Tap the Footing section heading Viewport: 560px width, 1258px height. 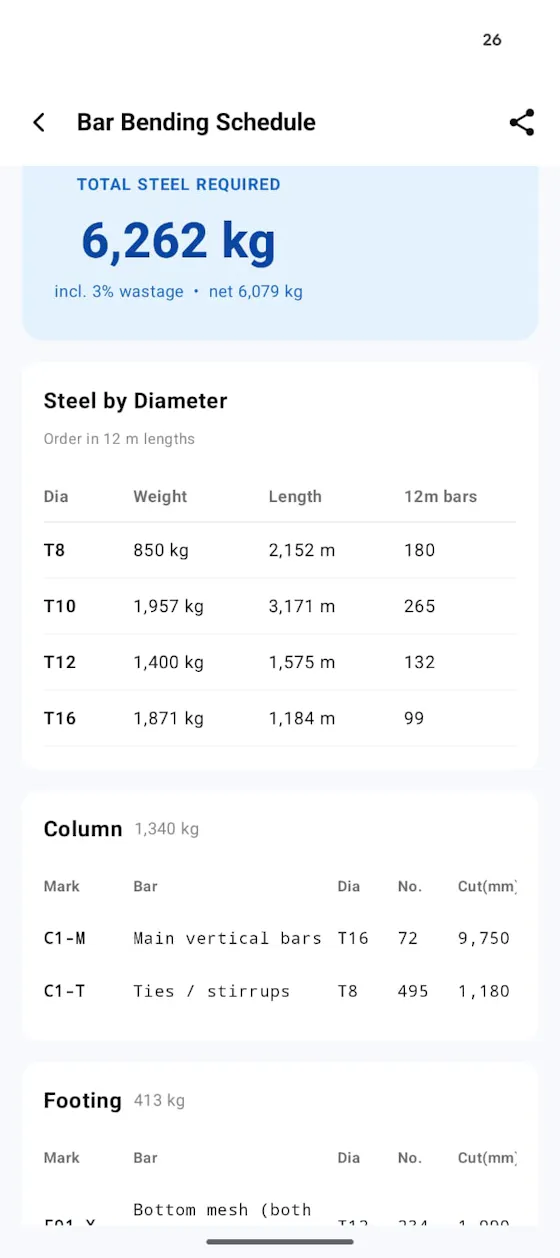pos(83,1101)
